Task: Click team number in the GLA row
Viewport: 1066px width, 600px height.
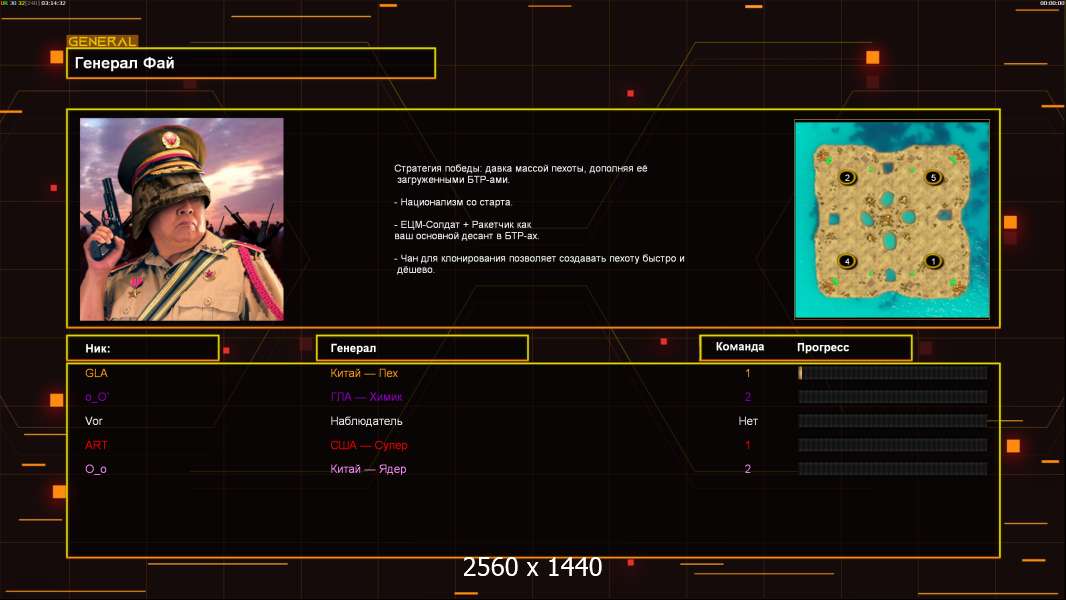Action: pyautogui.click(x=748, y=373)
